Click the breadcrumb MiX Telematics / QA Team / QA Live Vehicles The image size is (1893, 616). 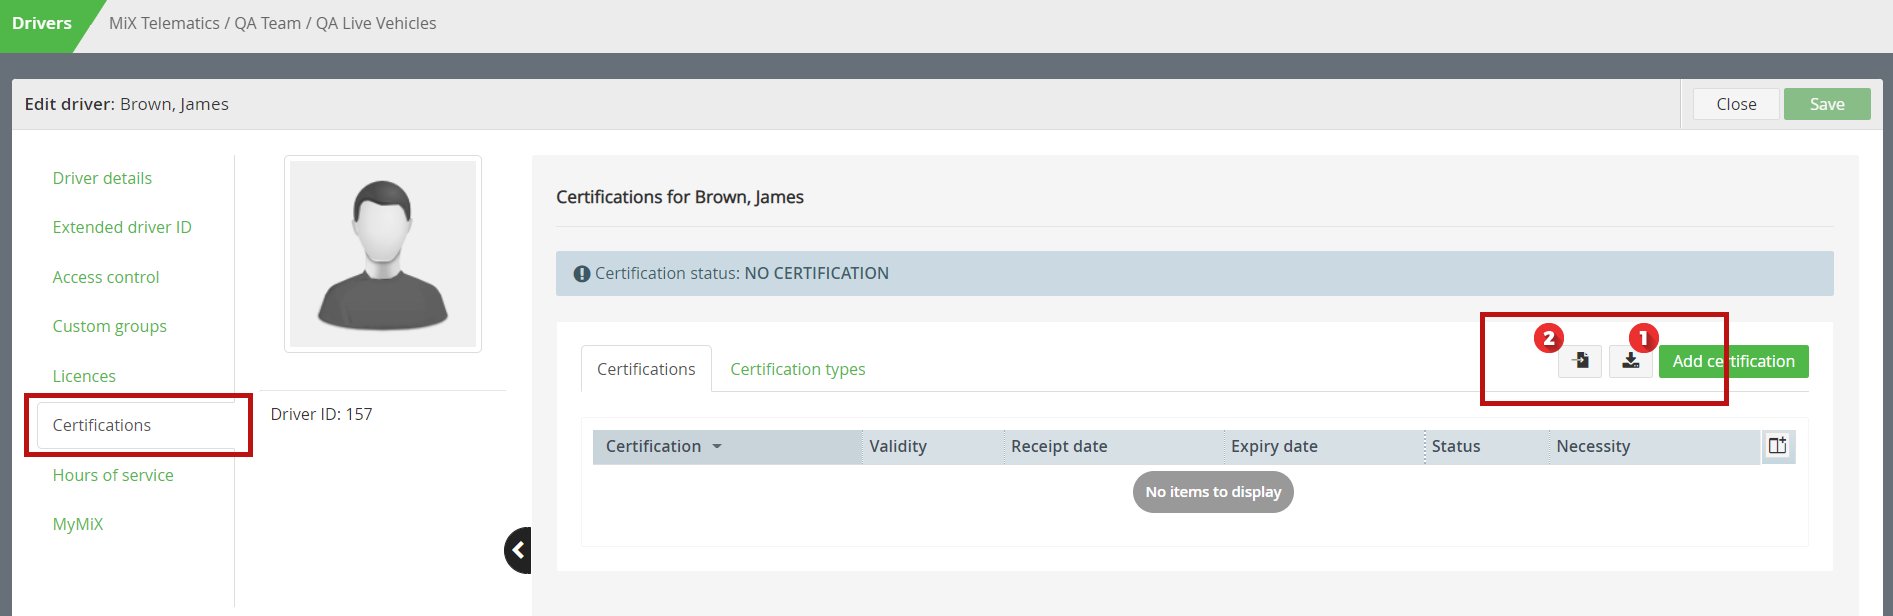click(273, 23)
